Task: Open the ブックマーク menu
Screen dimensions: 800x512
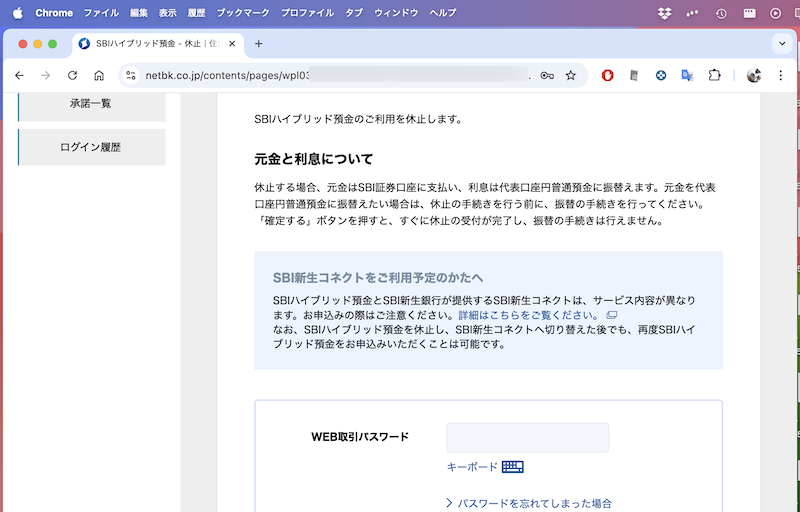Action: click(242, 13)
